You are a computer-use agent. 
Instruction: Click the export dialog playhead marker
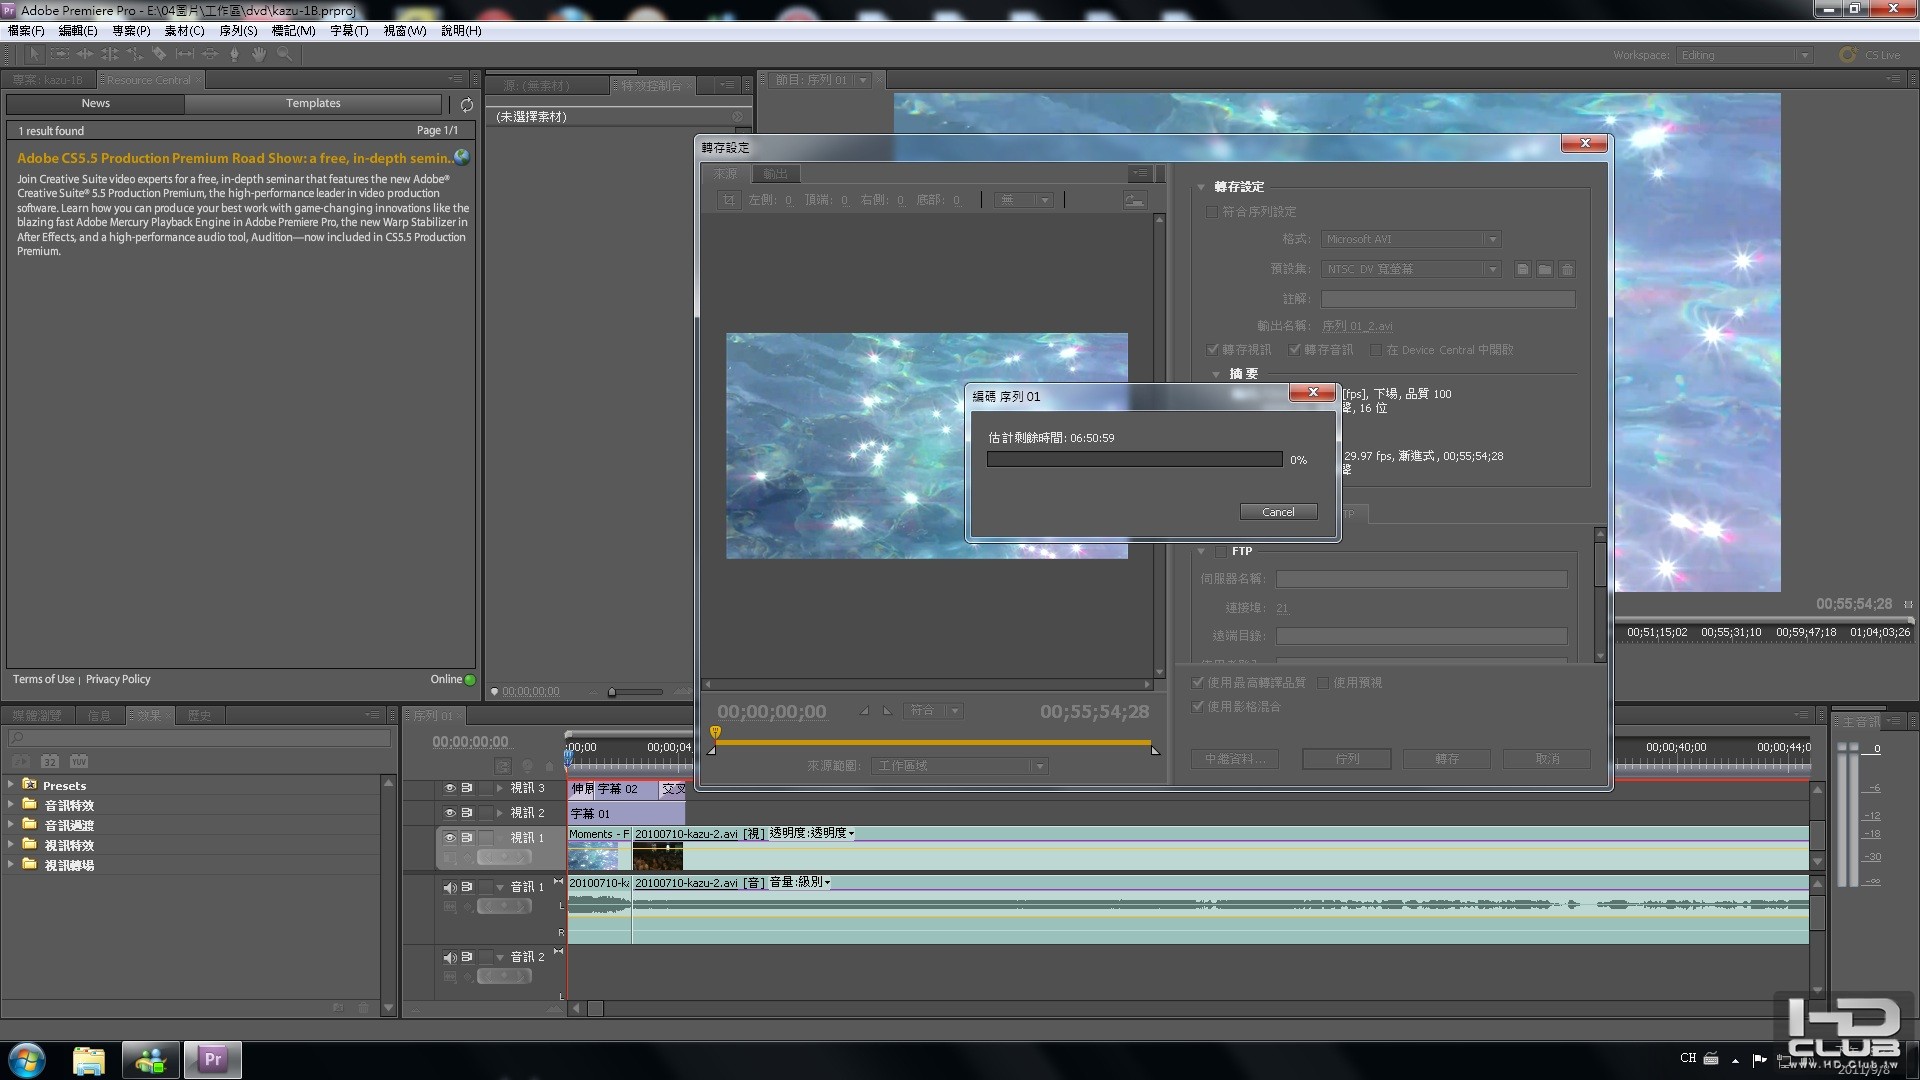(715, 732)
